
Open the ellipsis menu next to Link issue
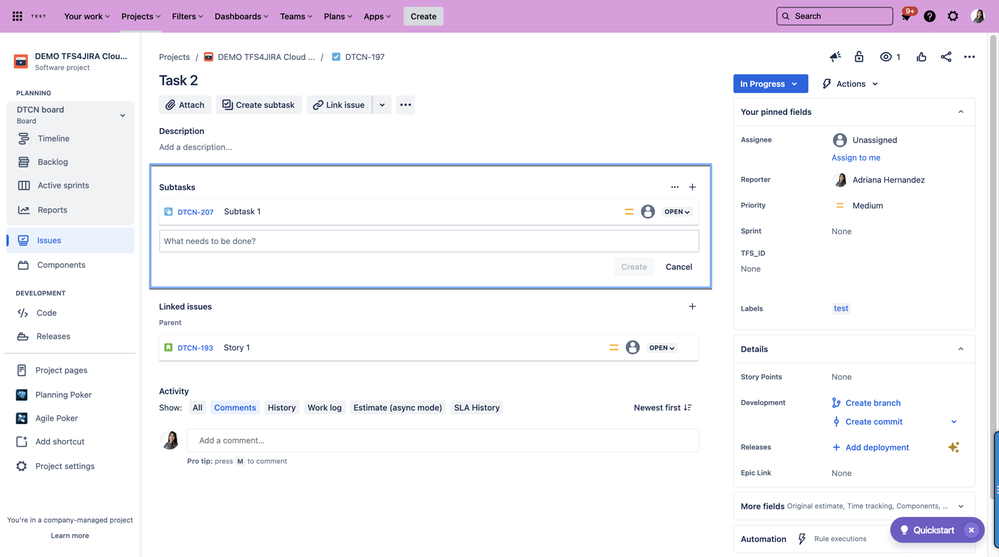[x=405, y=105]
